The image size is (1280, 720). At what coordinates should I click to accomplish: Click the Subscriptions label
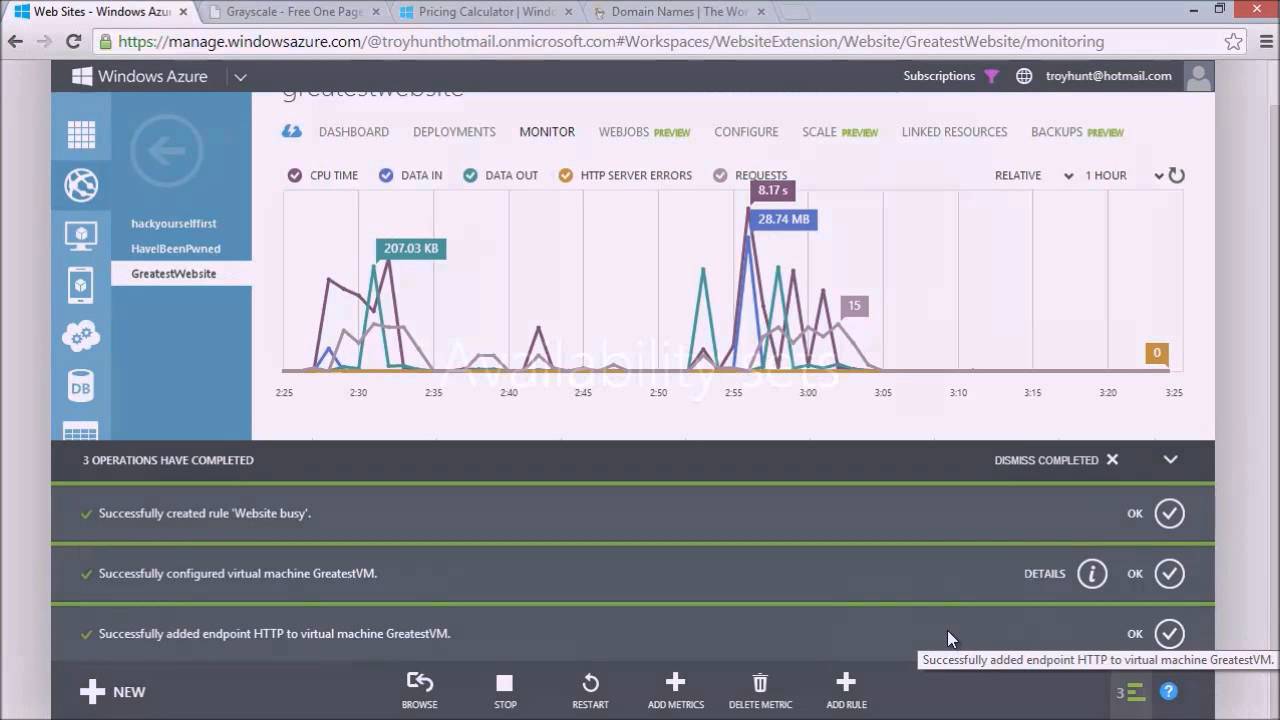[x=939, y=76]
